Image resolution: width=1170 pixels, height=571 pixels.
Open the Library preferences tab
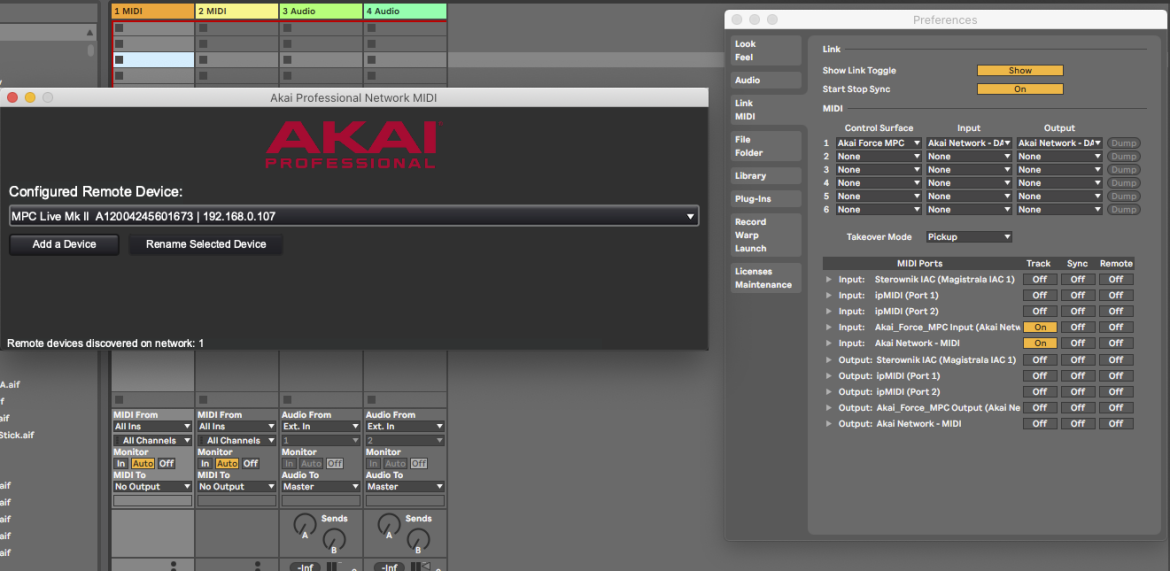[x=766, y=176]
